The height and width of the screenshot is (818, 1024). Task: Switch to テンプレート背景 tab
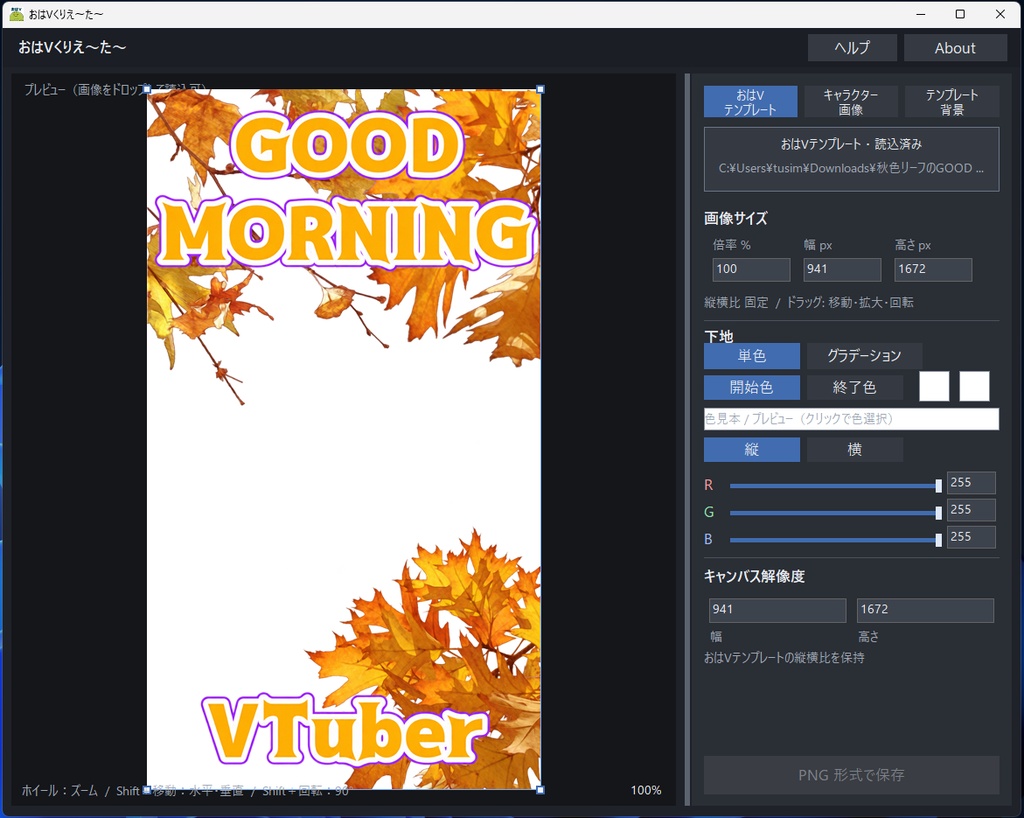click(952, 102)
